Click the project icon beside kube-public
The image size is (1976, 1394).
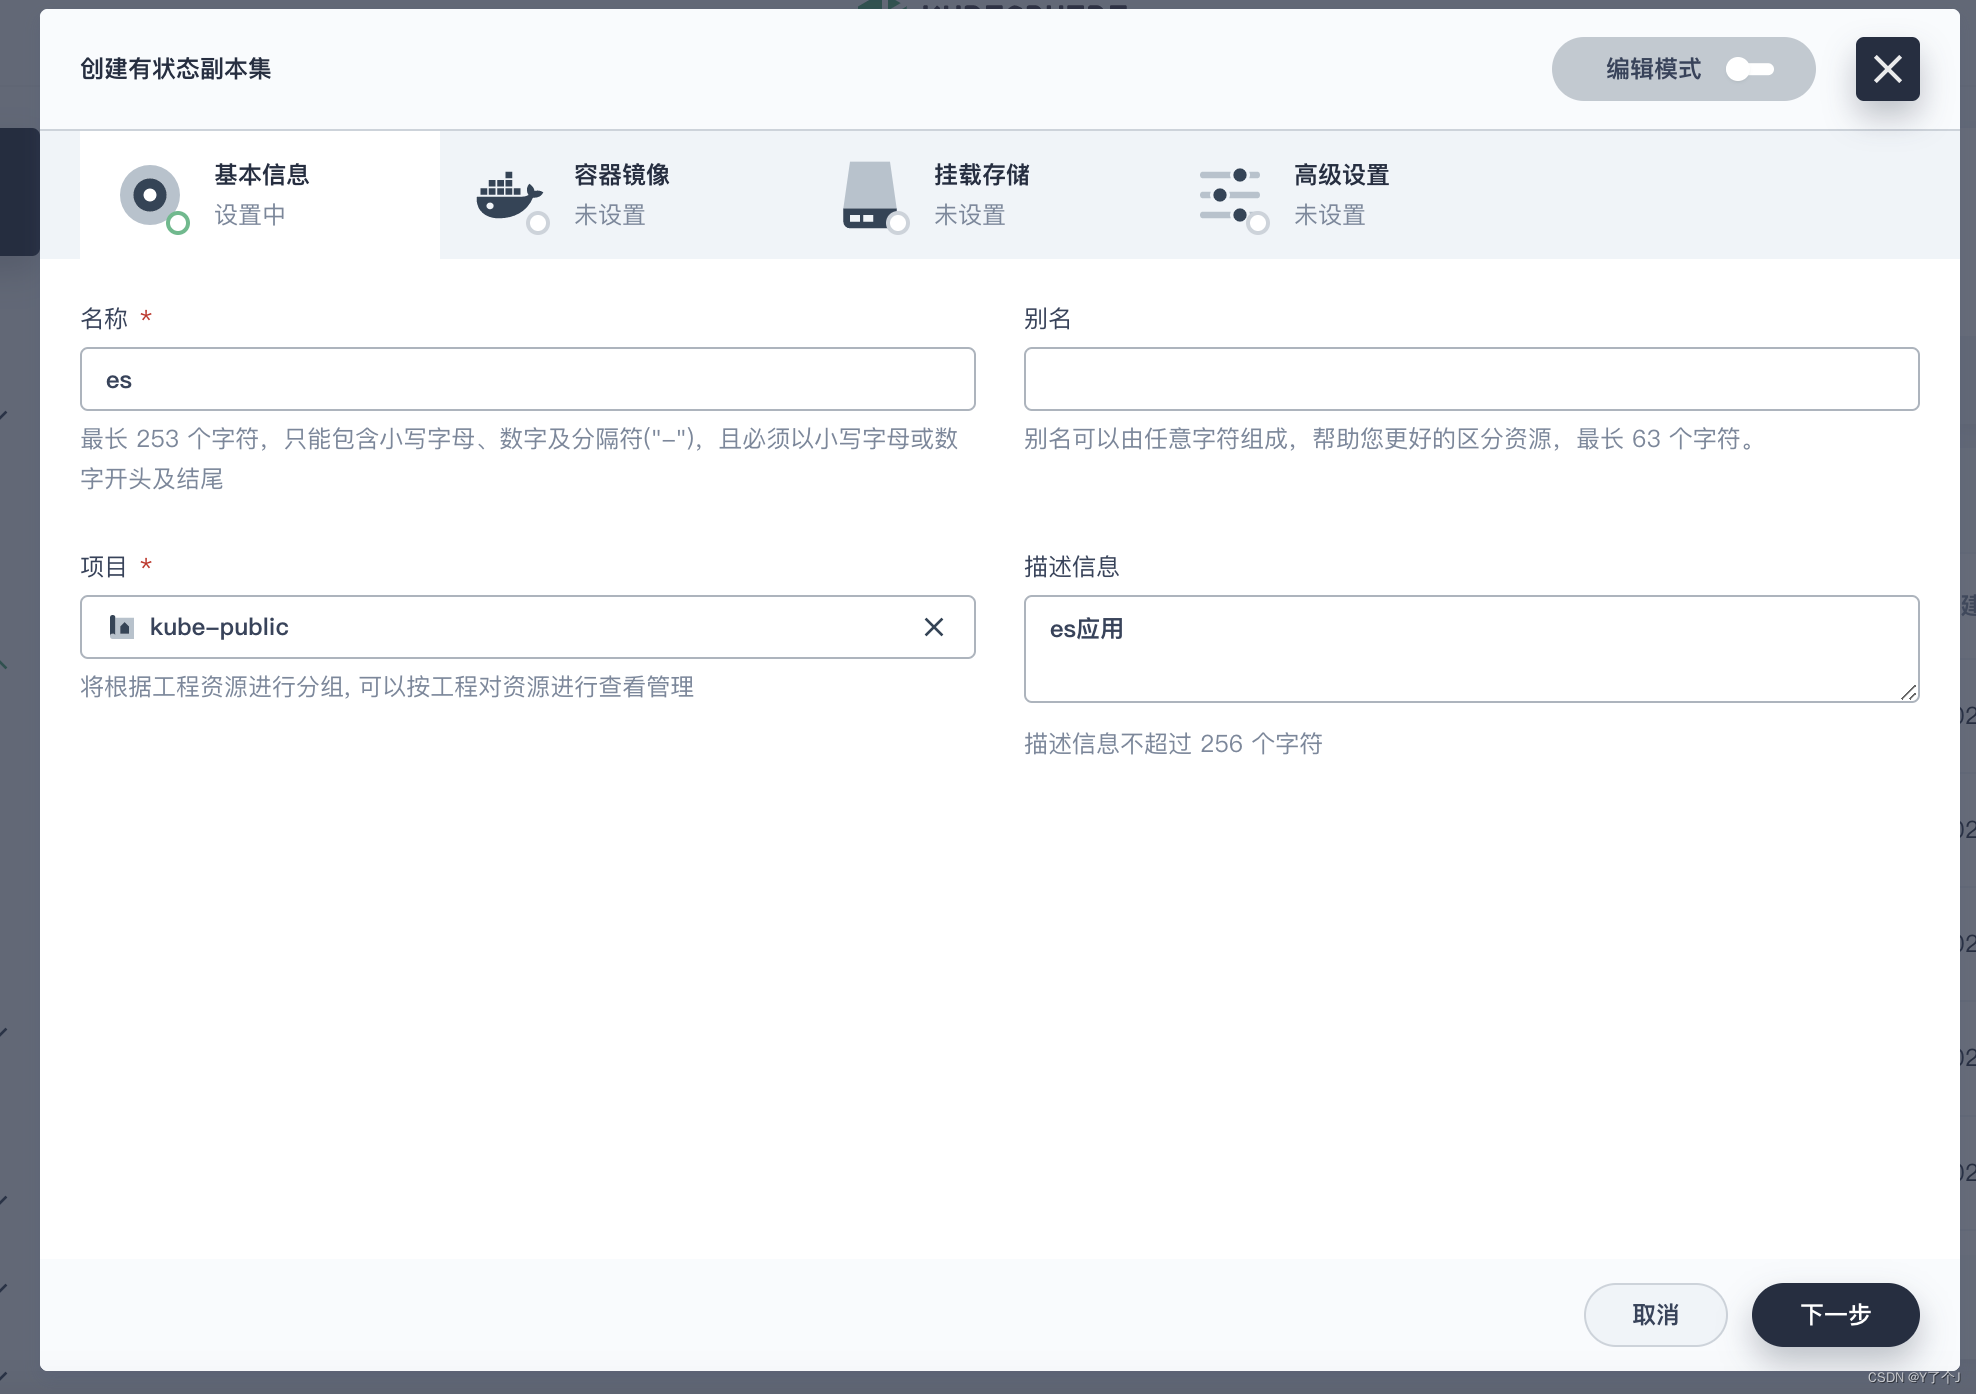click(121, 627)
